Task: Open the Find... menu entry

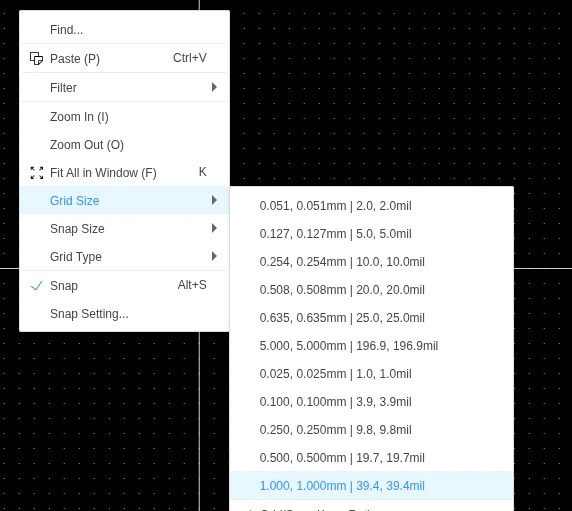Action: click(124, 30)
